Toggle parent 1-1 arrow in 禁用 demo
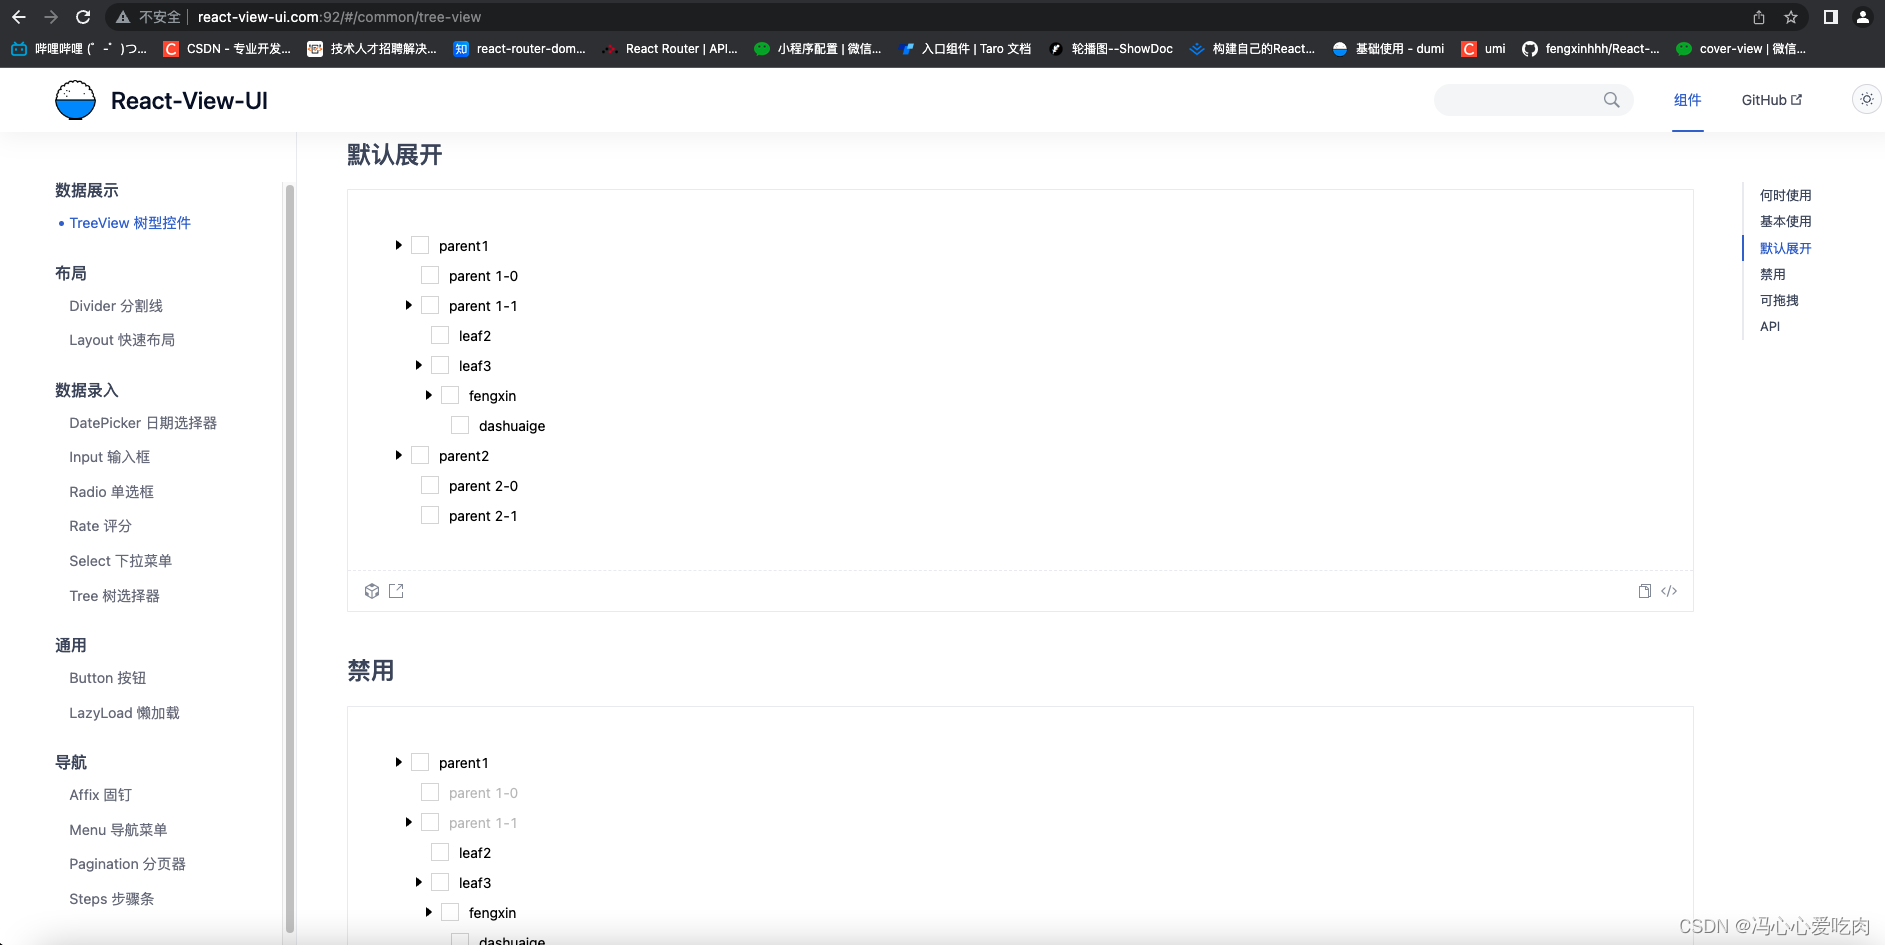 coord(408,822)
